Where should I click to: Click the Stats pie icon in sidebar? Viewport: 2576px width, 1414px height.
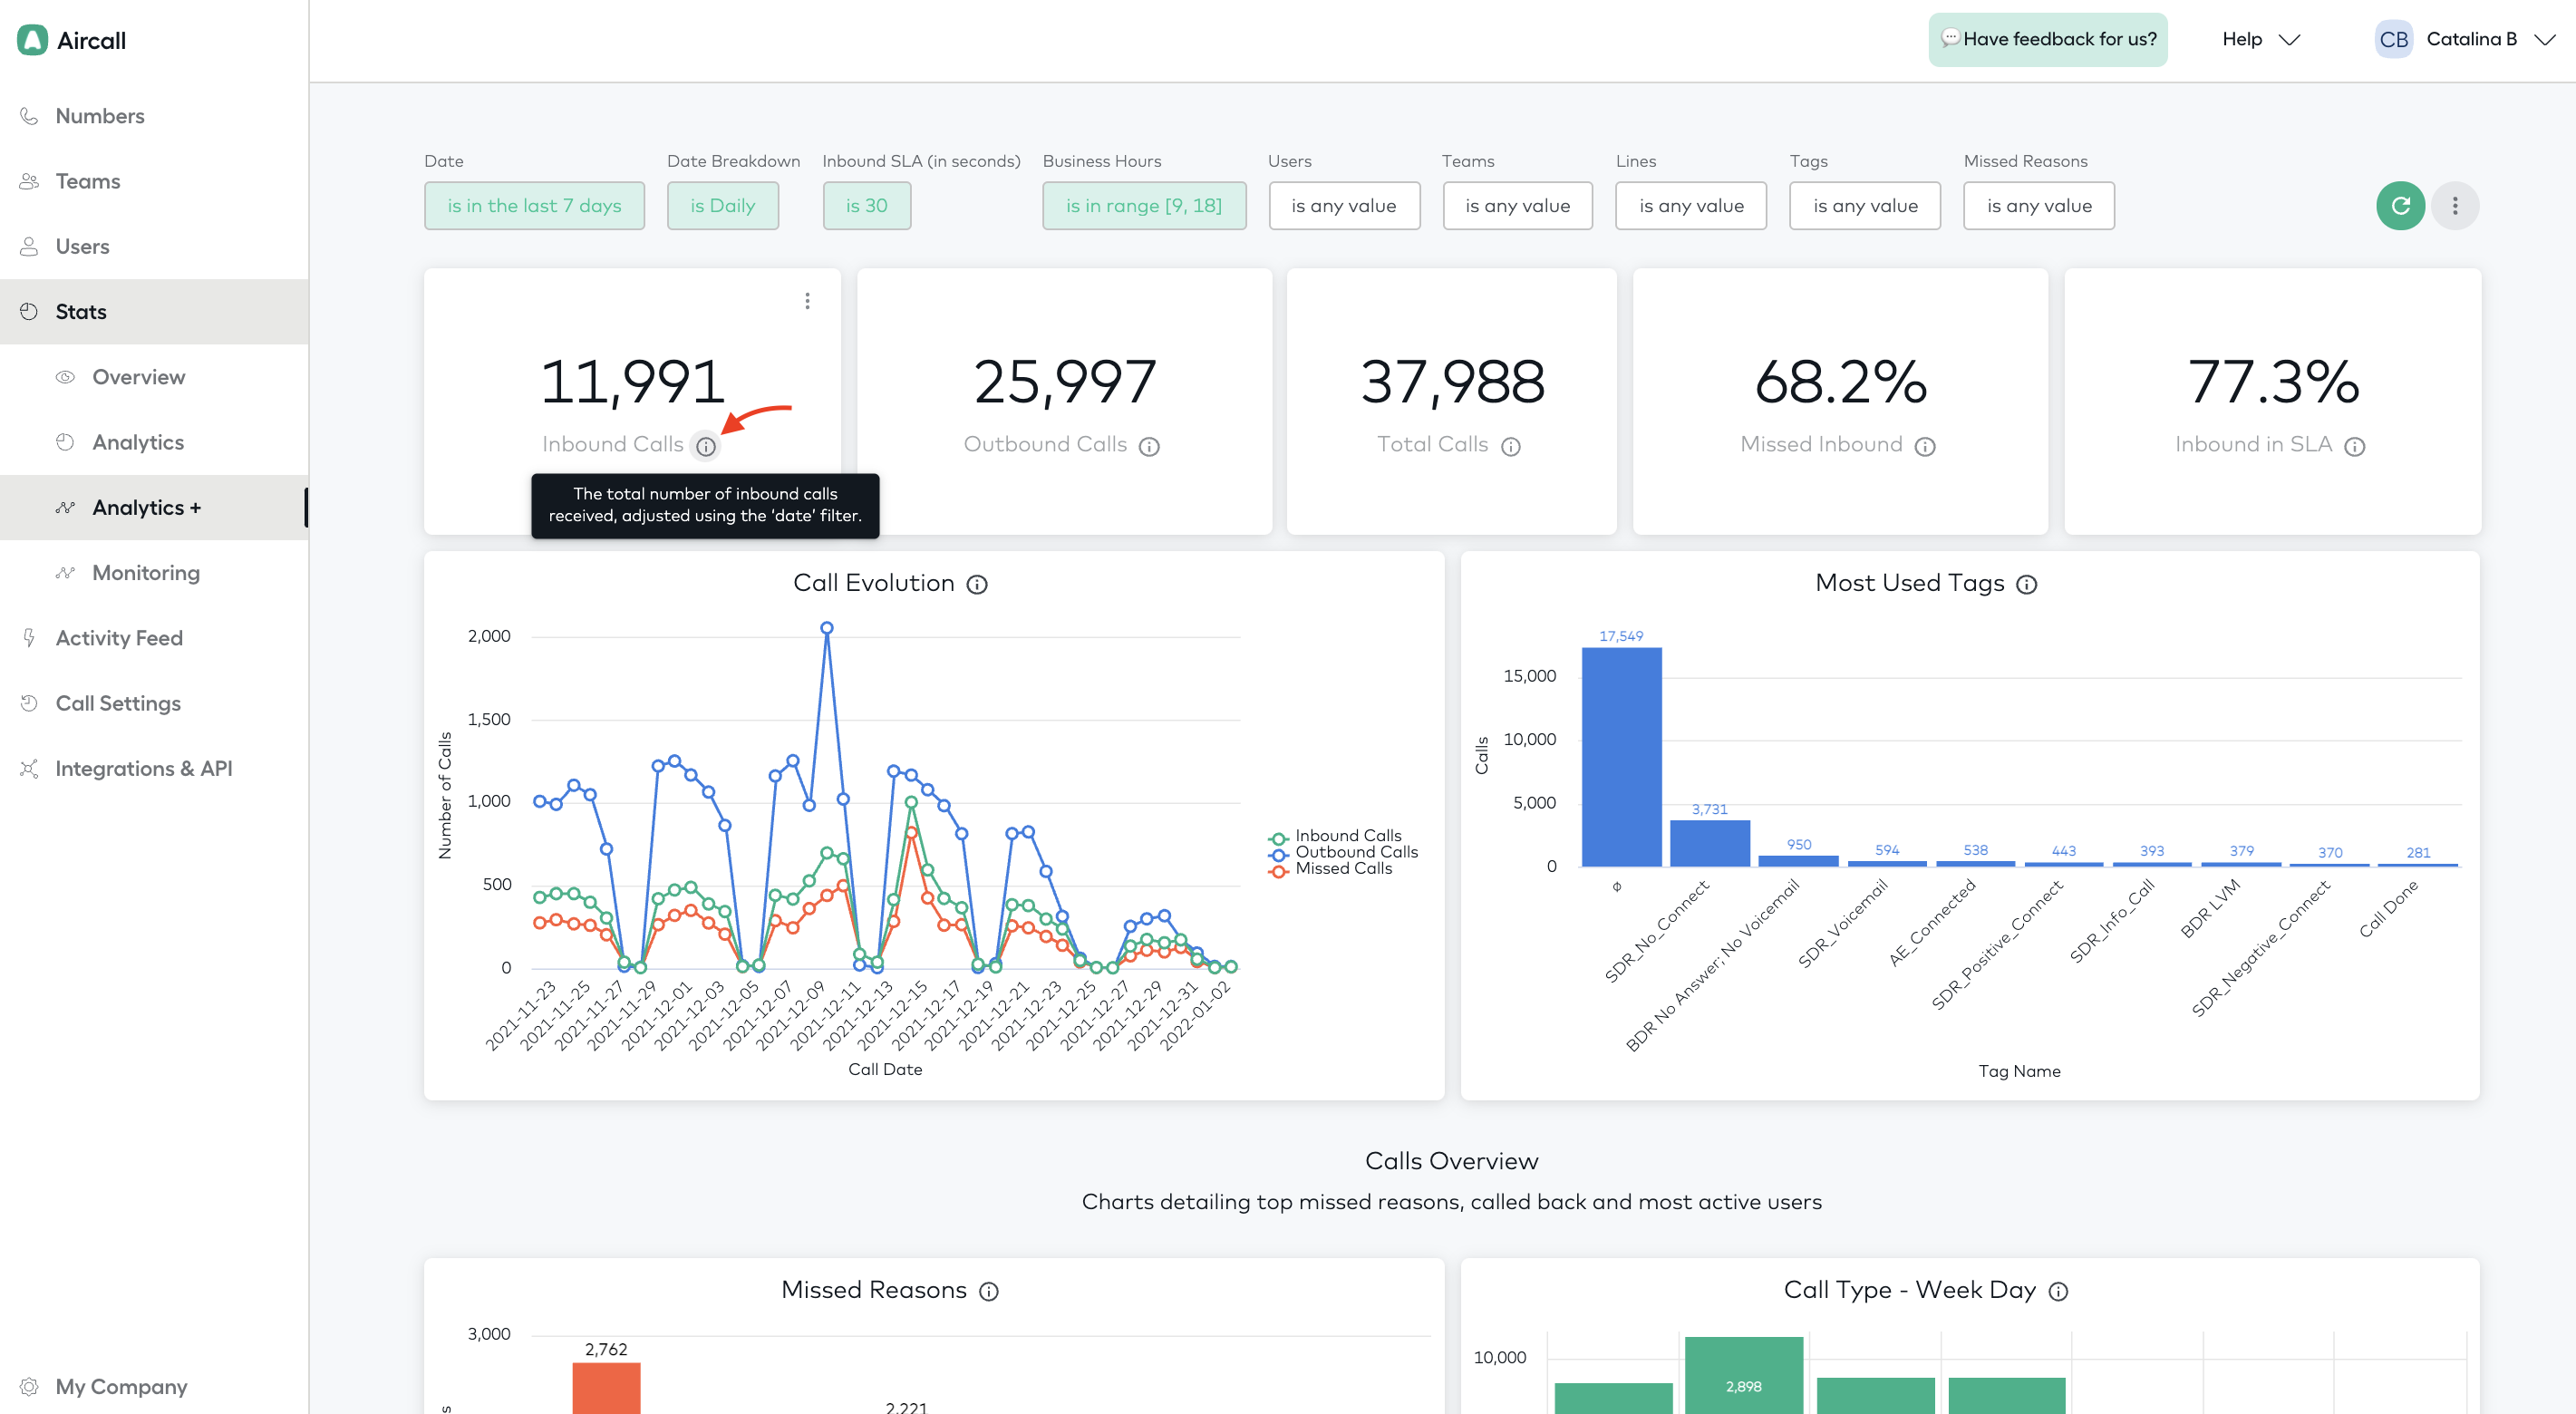tap(29, 311)
